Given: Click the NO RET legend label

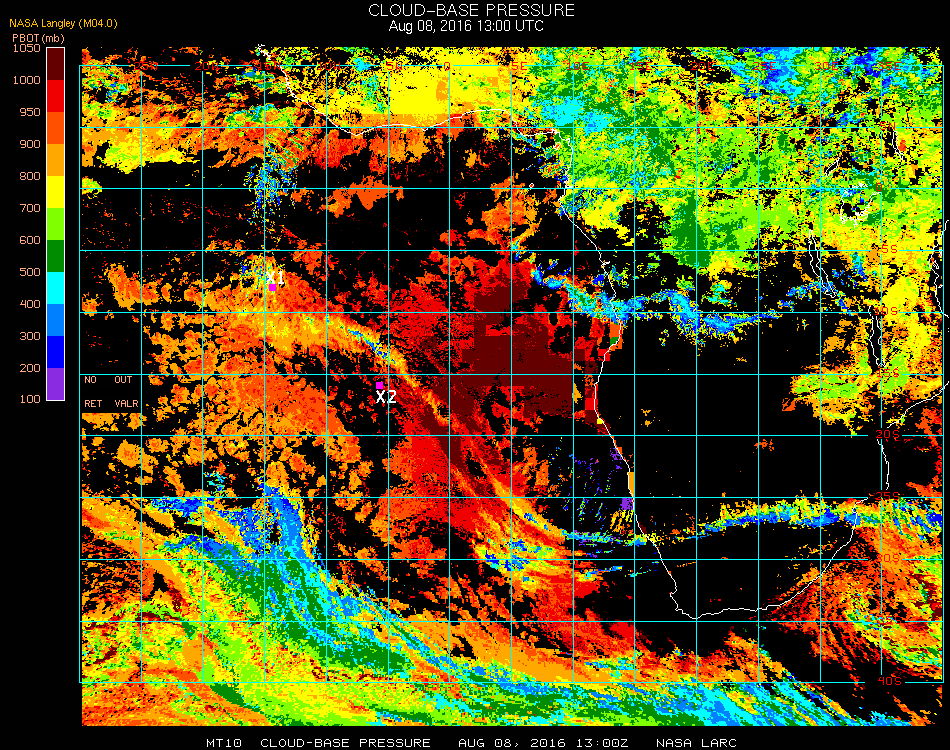Looking at the screenshot, I should click(x=93, y=391).
